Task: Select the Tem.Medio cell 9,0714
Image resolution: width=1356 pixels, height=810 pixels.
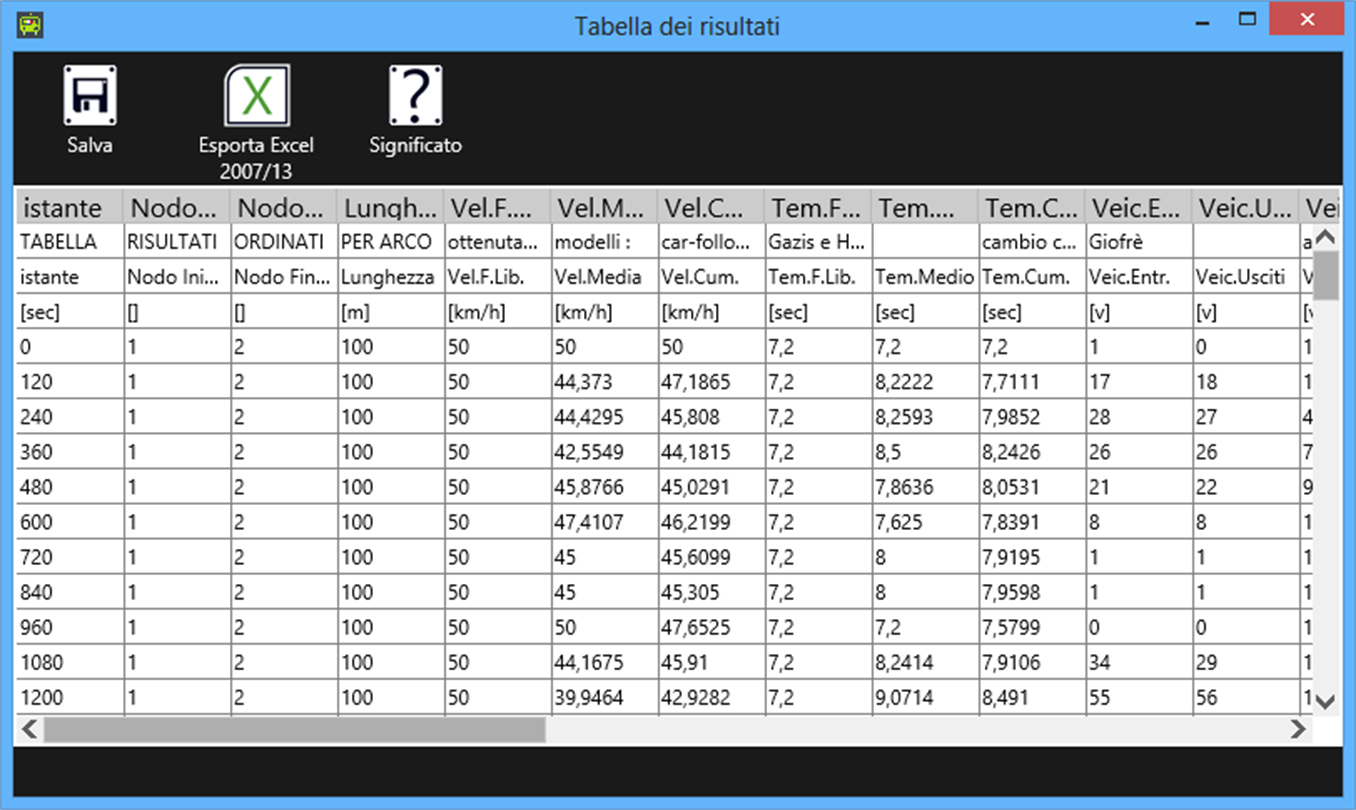Action: point(925,697)
